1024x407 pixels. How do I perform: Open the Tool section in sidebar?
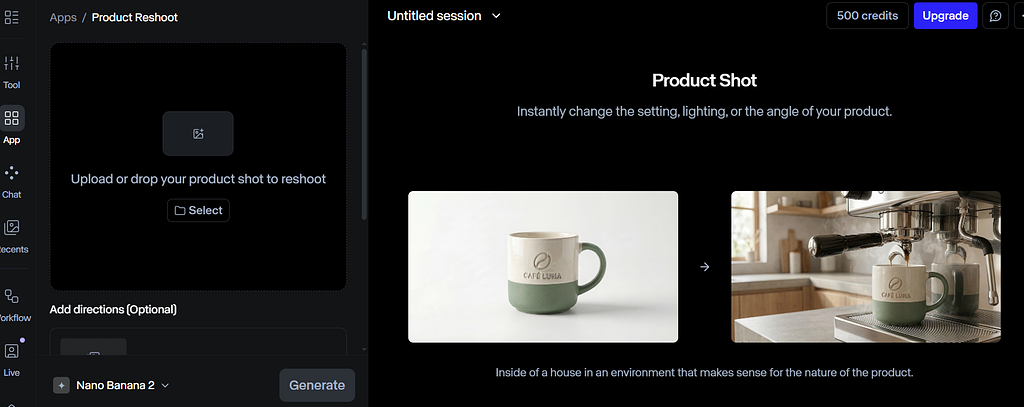point(12,72)
